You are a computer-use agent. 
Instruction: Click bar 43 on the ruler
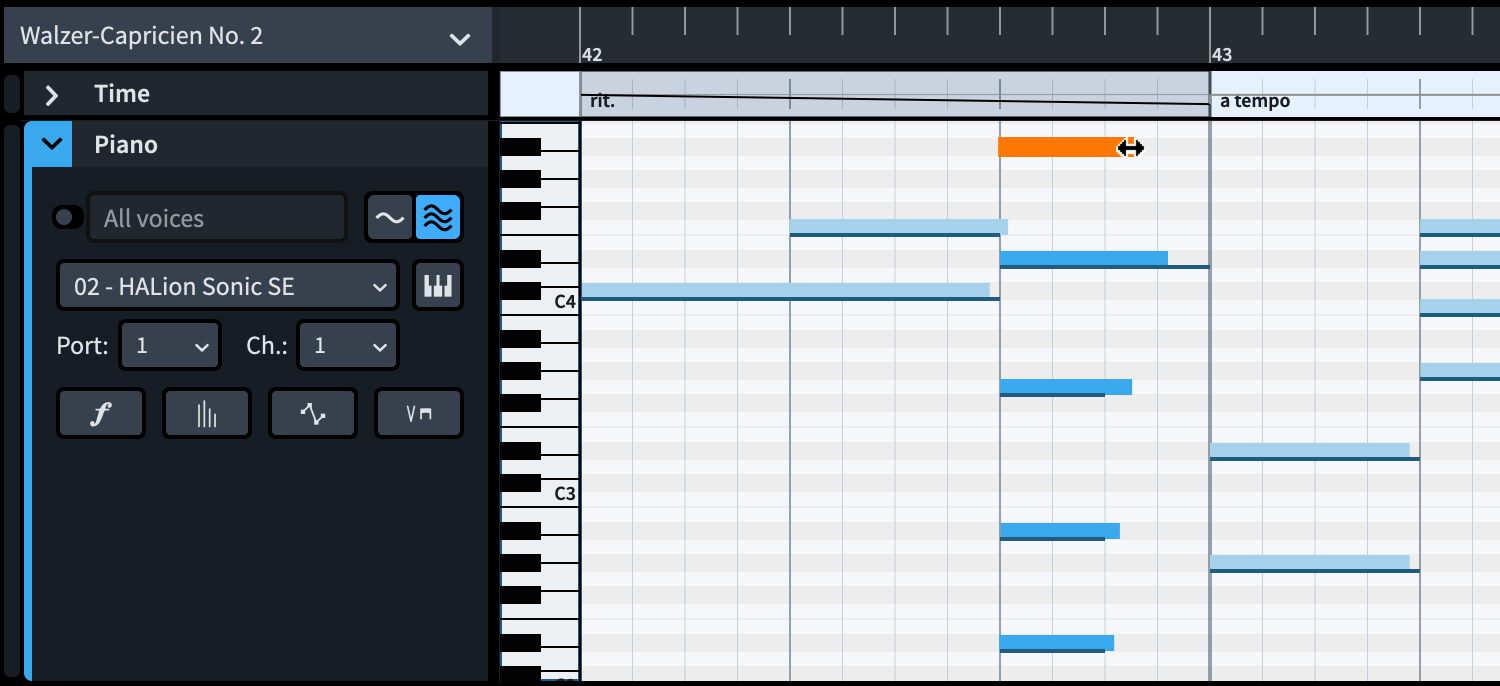[x=1222, y=55]
